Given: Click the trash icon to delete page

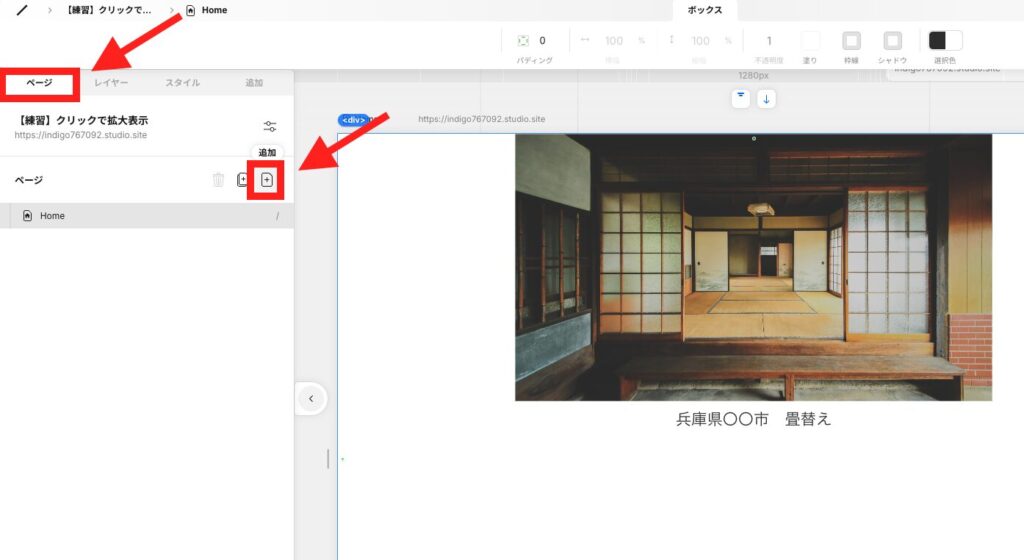Looking at the screenshot, I should coord(219,179).
